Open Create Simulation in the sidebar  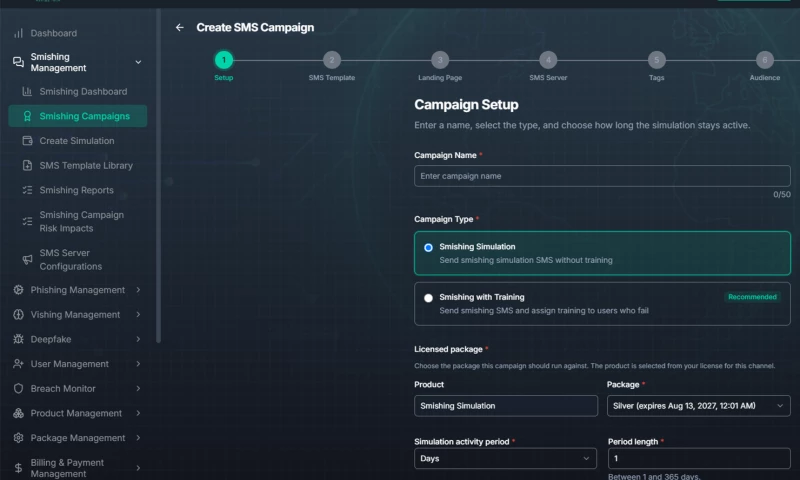click(x=78, y=141)
